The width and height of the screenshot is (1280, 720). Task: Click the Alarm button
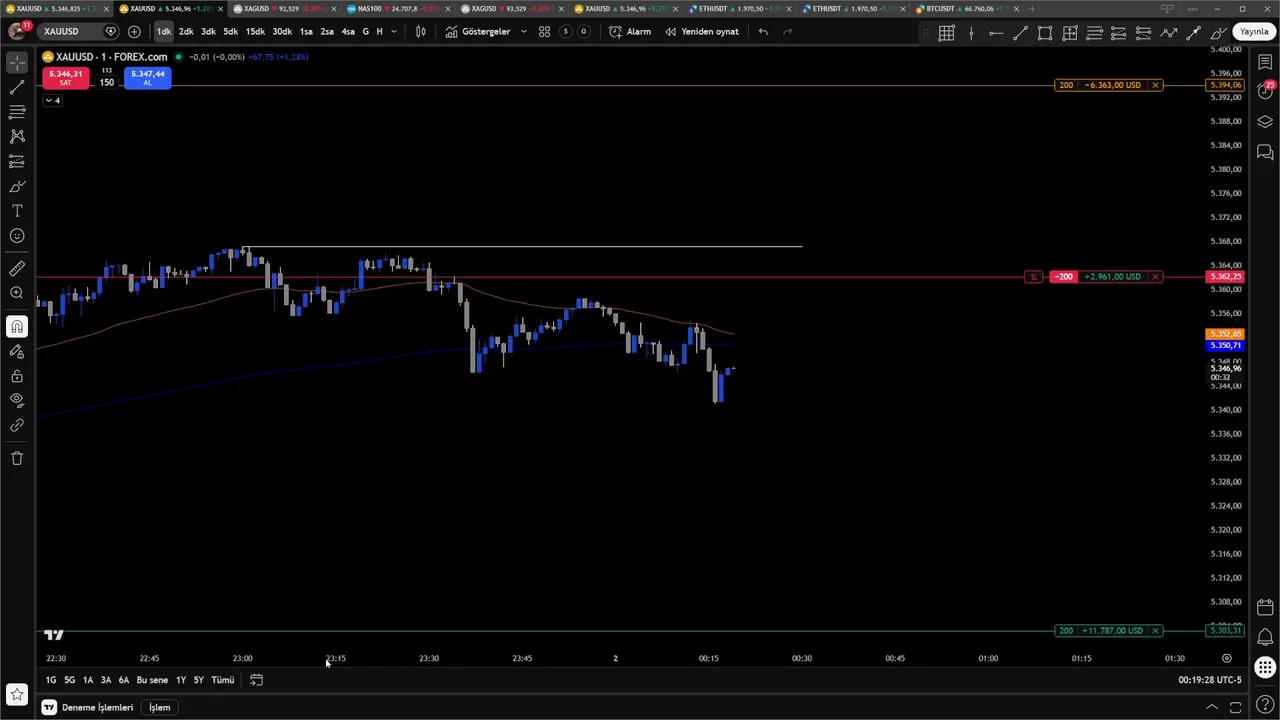point(630,31)
